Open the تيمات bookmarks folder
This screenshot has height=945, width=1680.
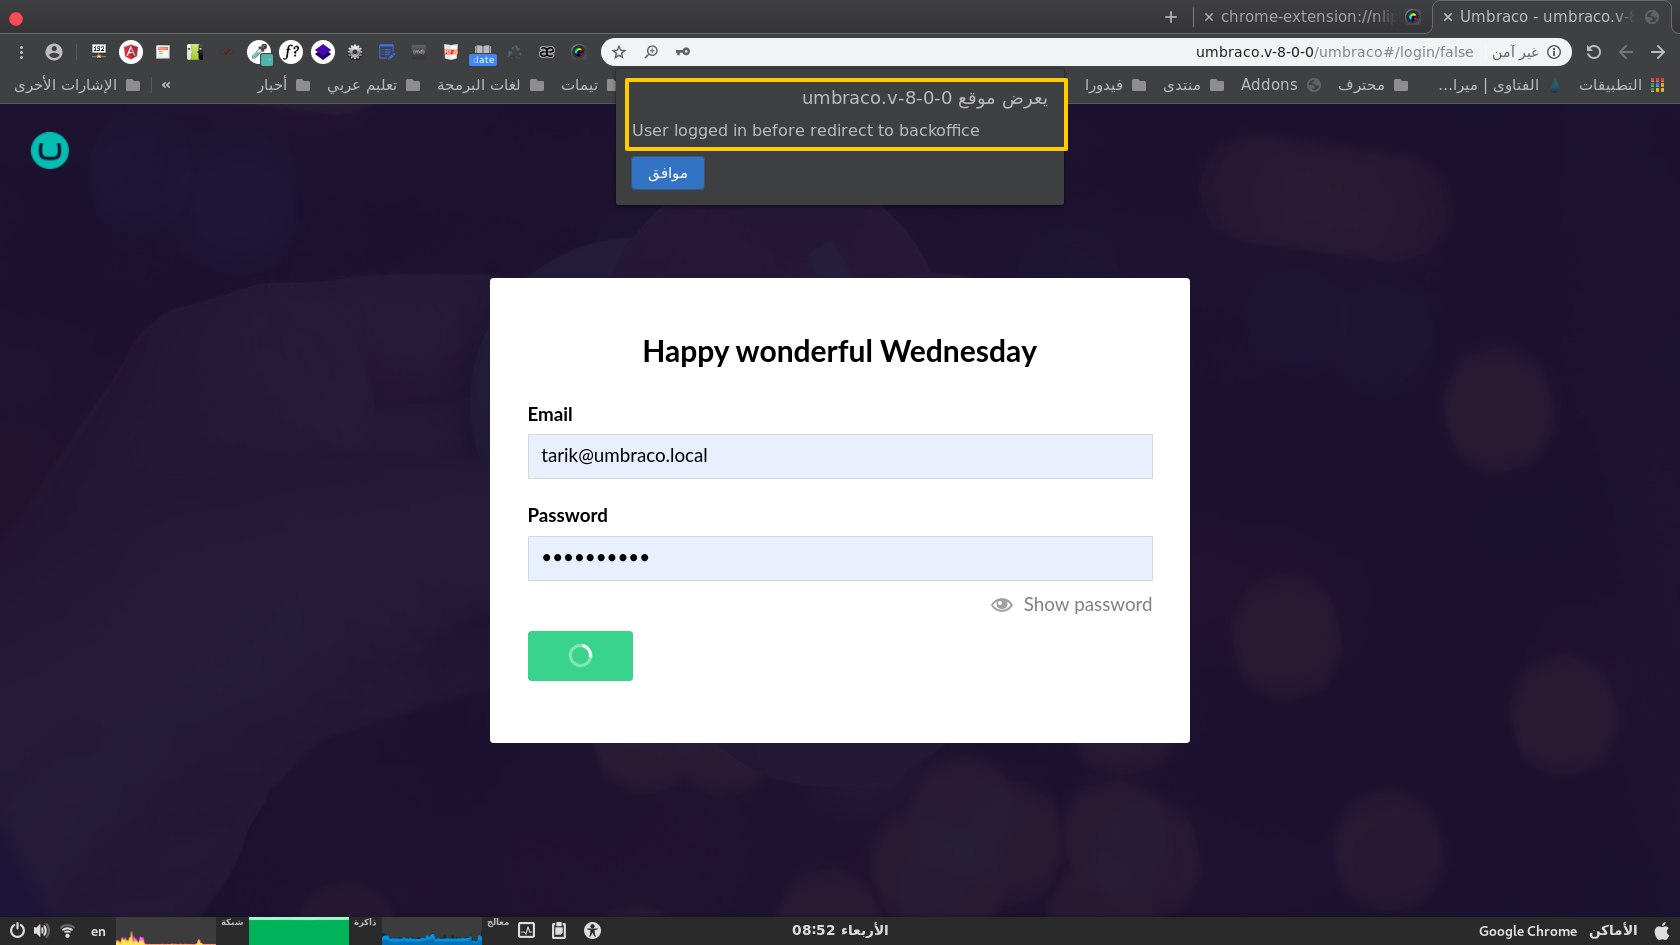tap(588, 85)
